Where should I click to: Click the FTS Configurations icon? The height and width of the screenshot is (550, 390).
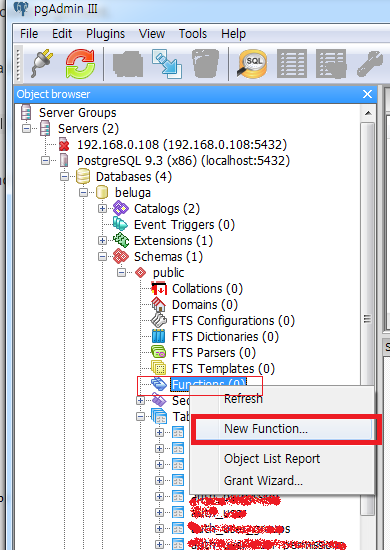[x=159, y=320]
